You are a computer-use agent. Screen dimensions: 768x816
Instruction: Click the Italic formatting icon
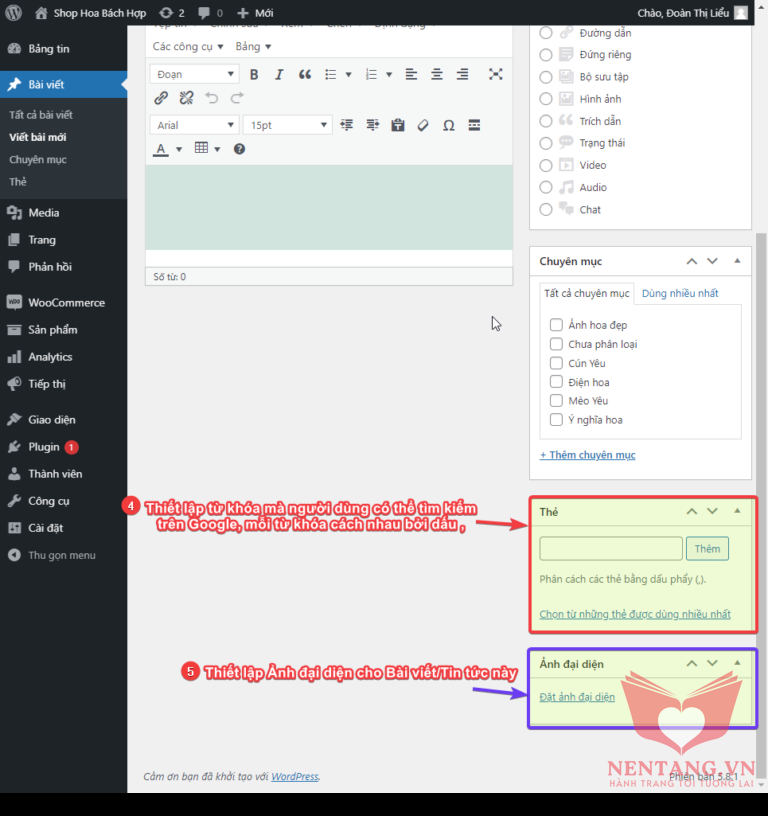(x=279, y=74)
